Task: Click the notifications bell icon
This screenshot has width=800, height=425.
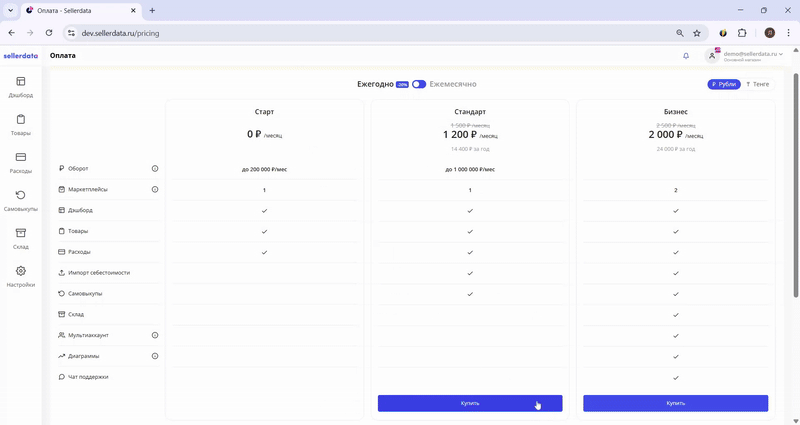Action: coord(686,56)
